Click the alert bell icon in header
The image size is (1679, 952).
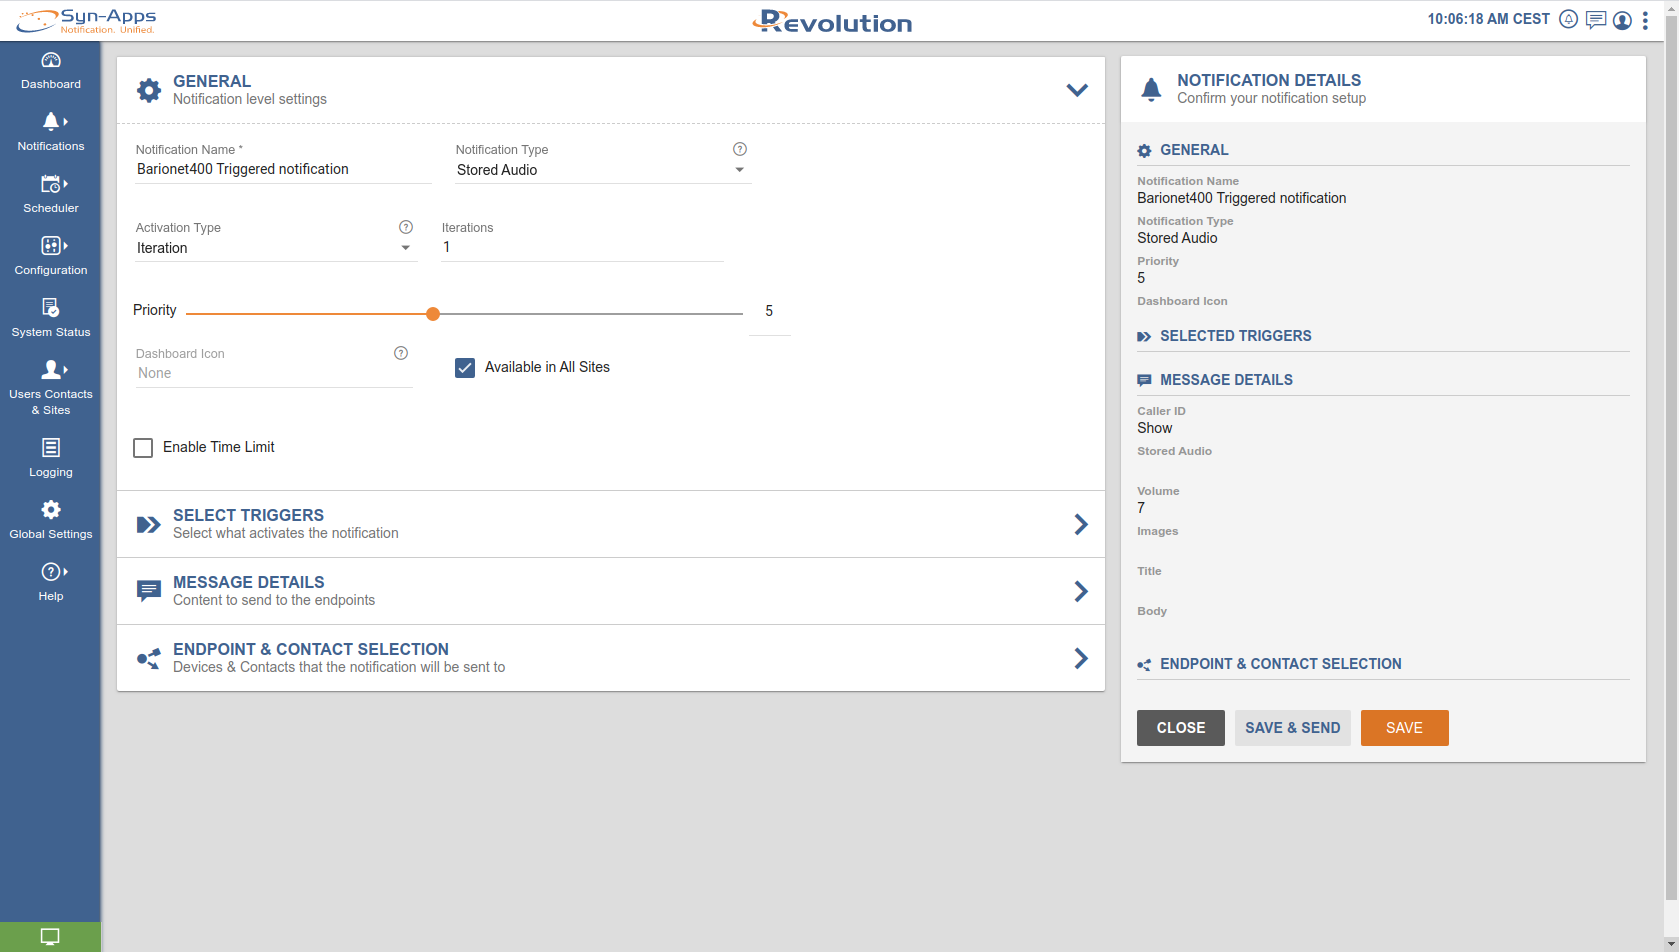pos(1568,20)
